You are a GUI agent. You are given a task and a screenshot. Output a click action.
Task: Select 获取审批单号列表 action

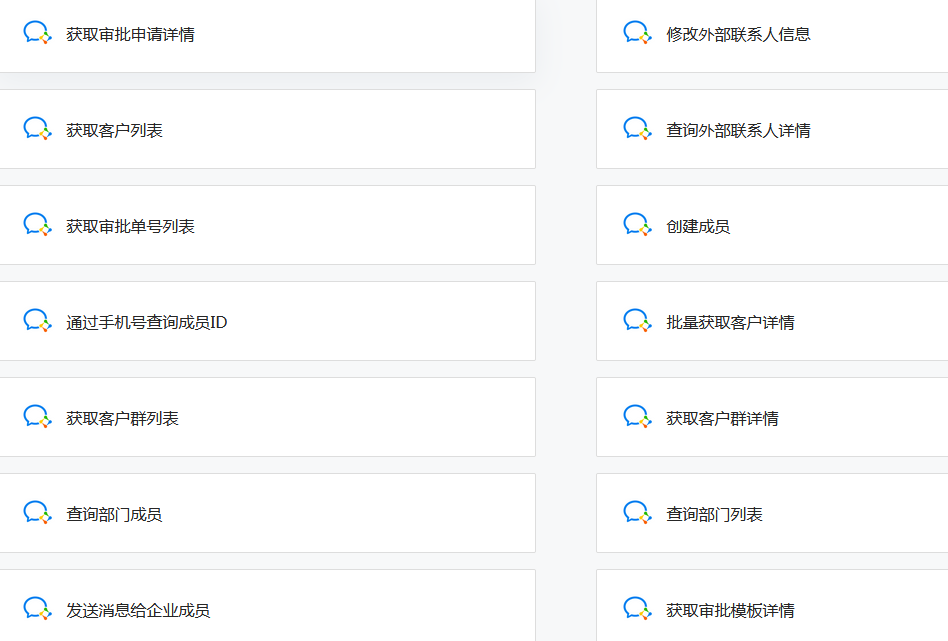point(267,225)
